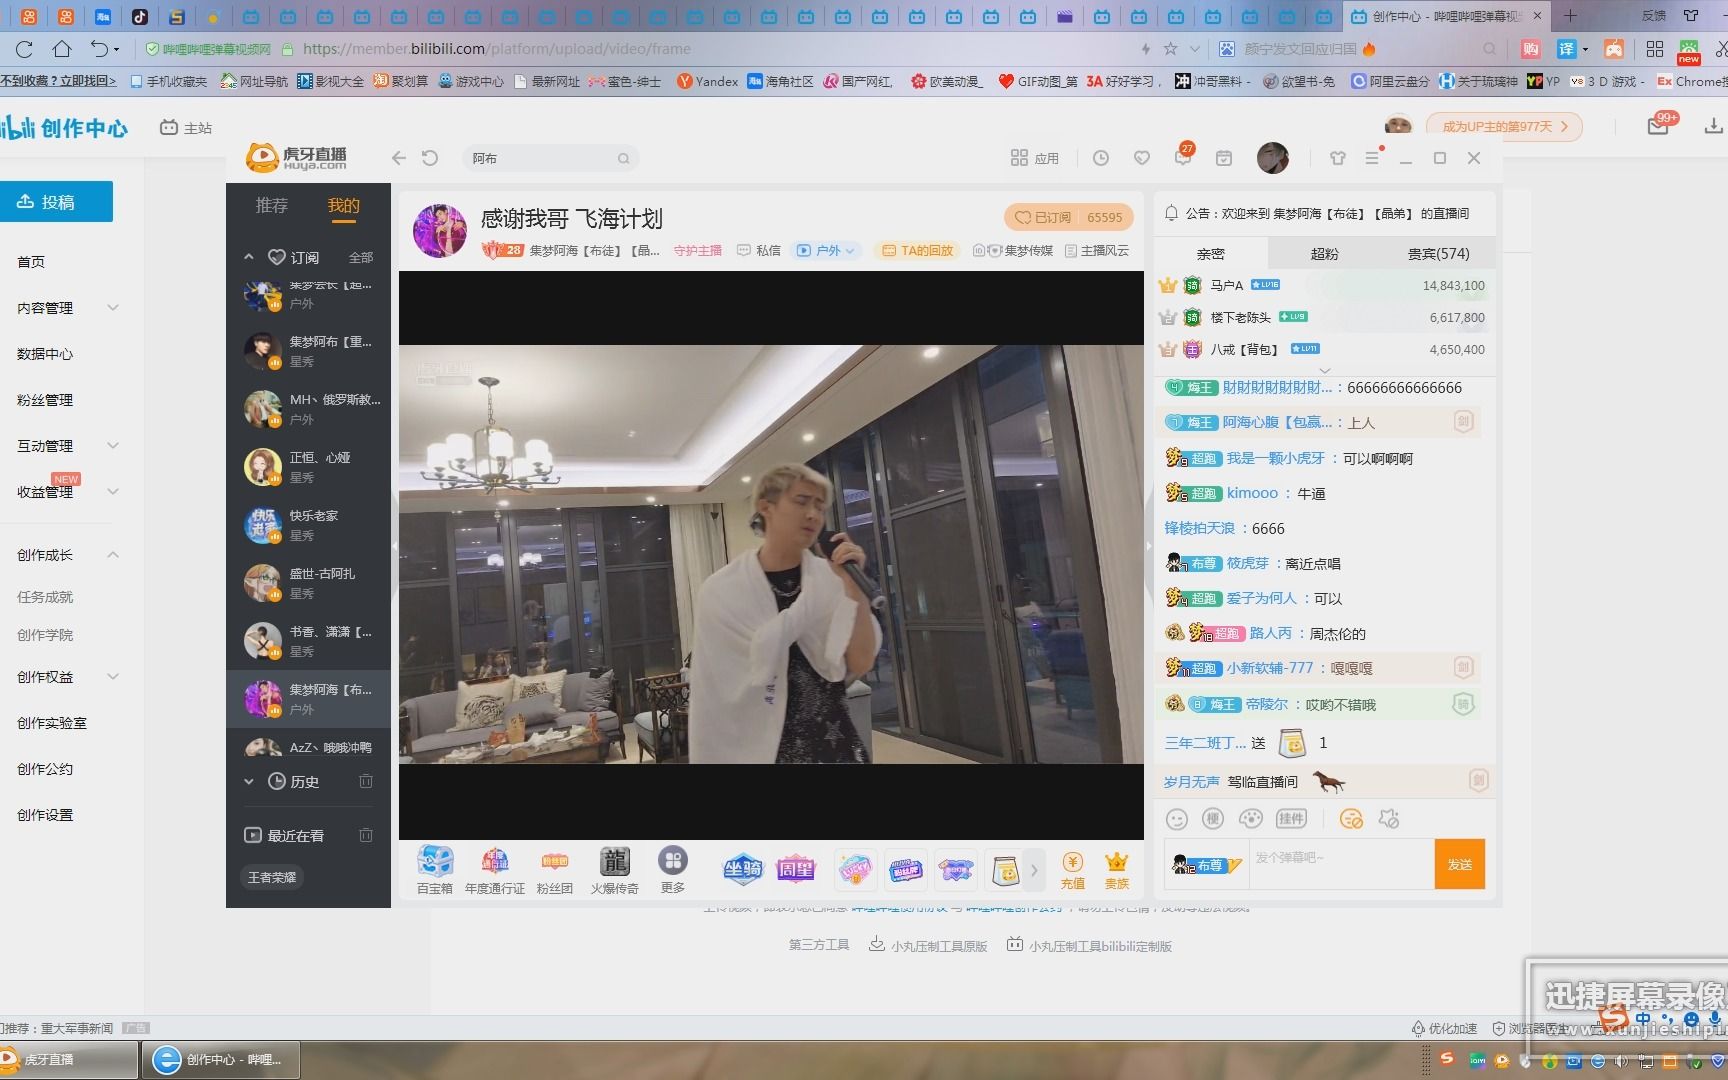Open Huya favorites heart icon
The width and height of the screenshot is (1728, 1080).
coord(1142,158)
